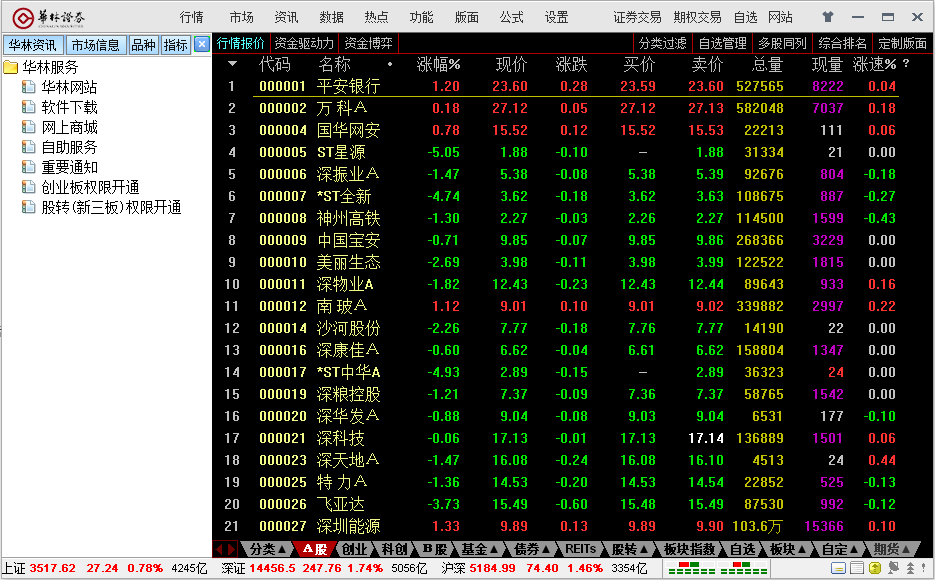Click the red left-right arrows beside 分类 tab
Image resolution: width=935 pixels, height=580 pixels.
tap(225, 549)
